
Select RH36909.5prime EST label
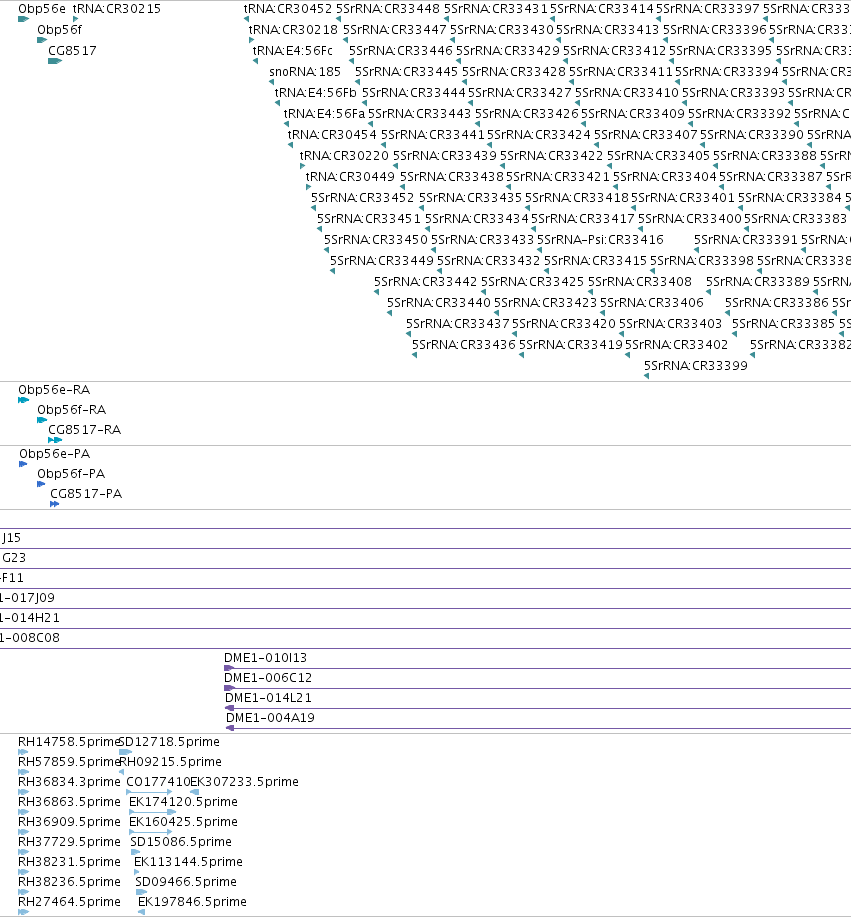[69, 821]
